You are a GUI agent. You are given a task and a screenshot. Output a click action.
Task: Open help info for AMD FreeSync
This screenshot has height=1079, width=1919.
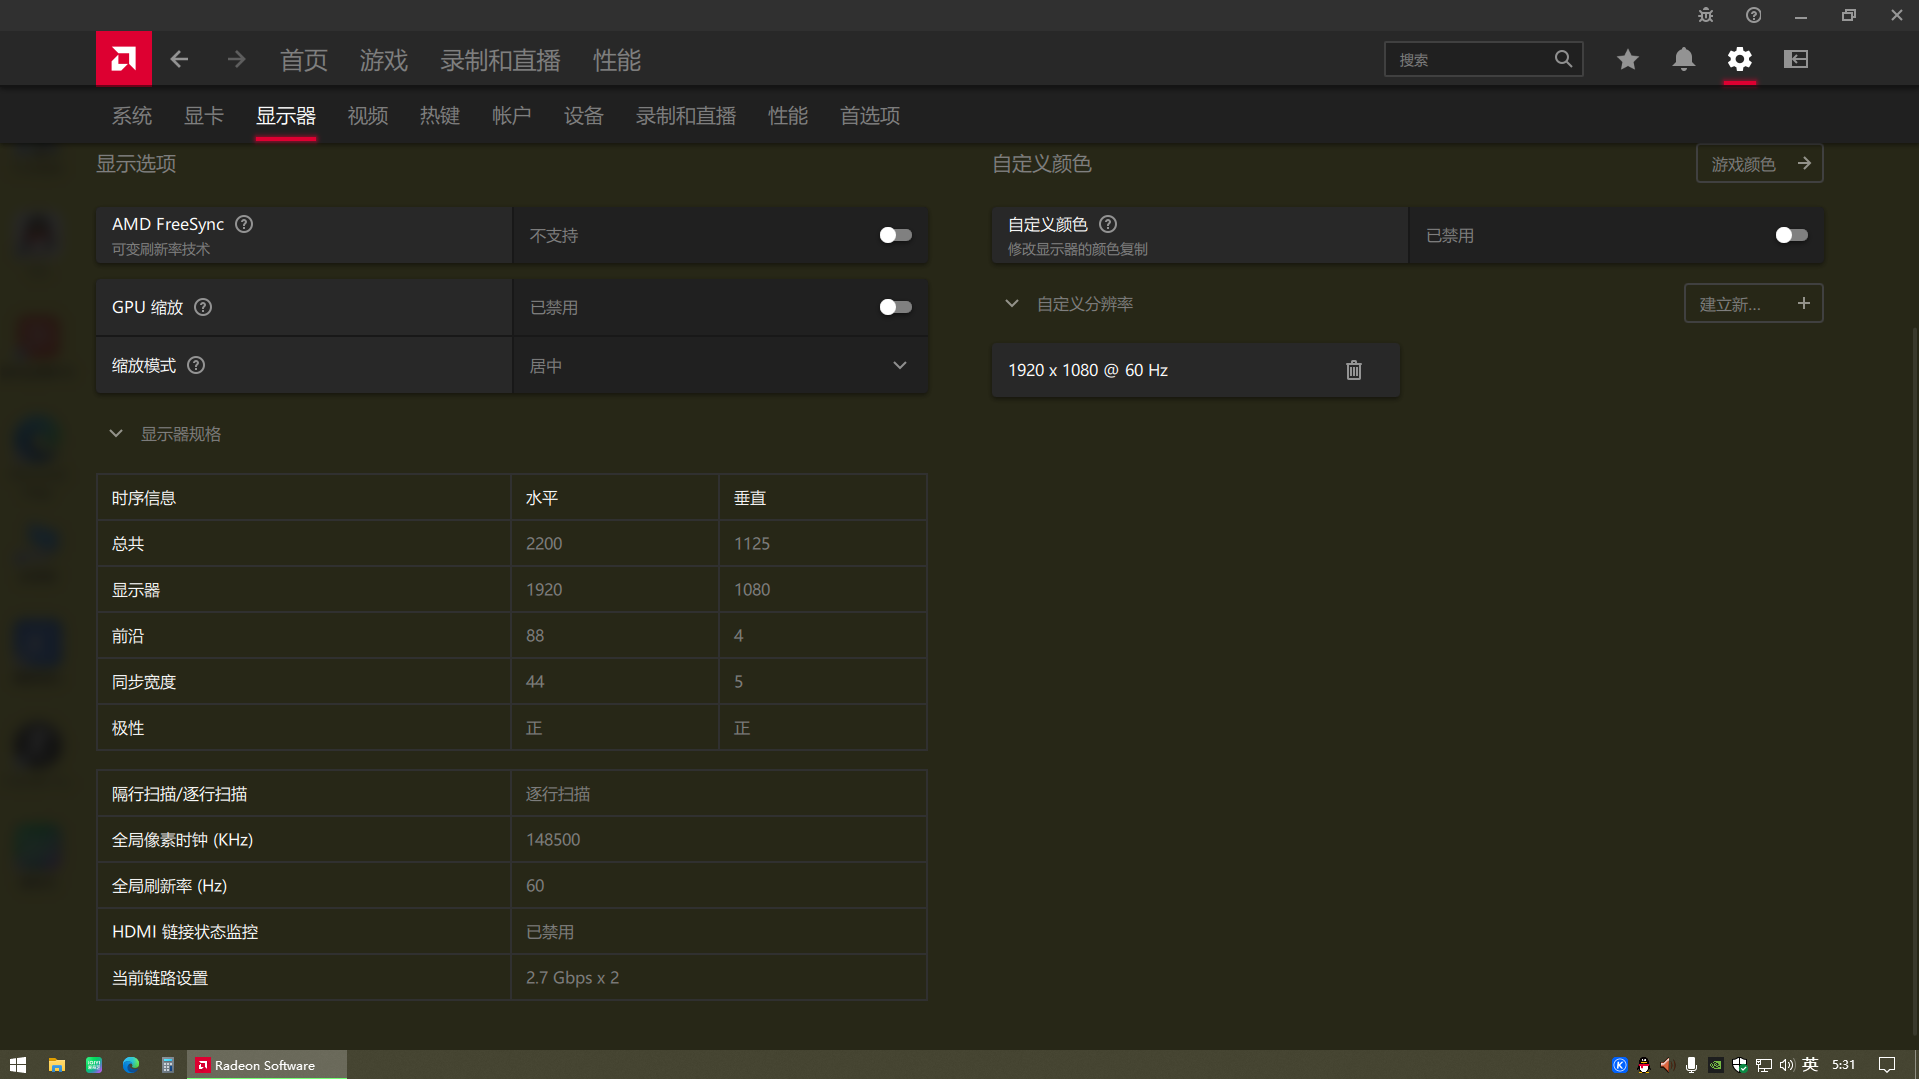[243, 224]
